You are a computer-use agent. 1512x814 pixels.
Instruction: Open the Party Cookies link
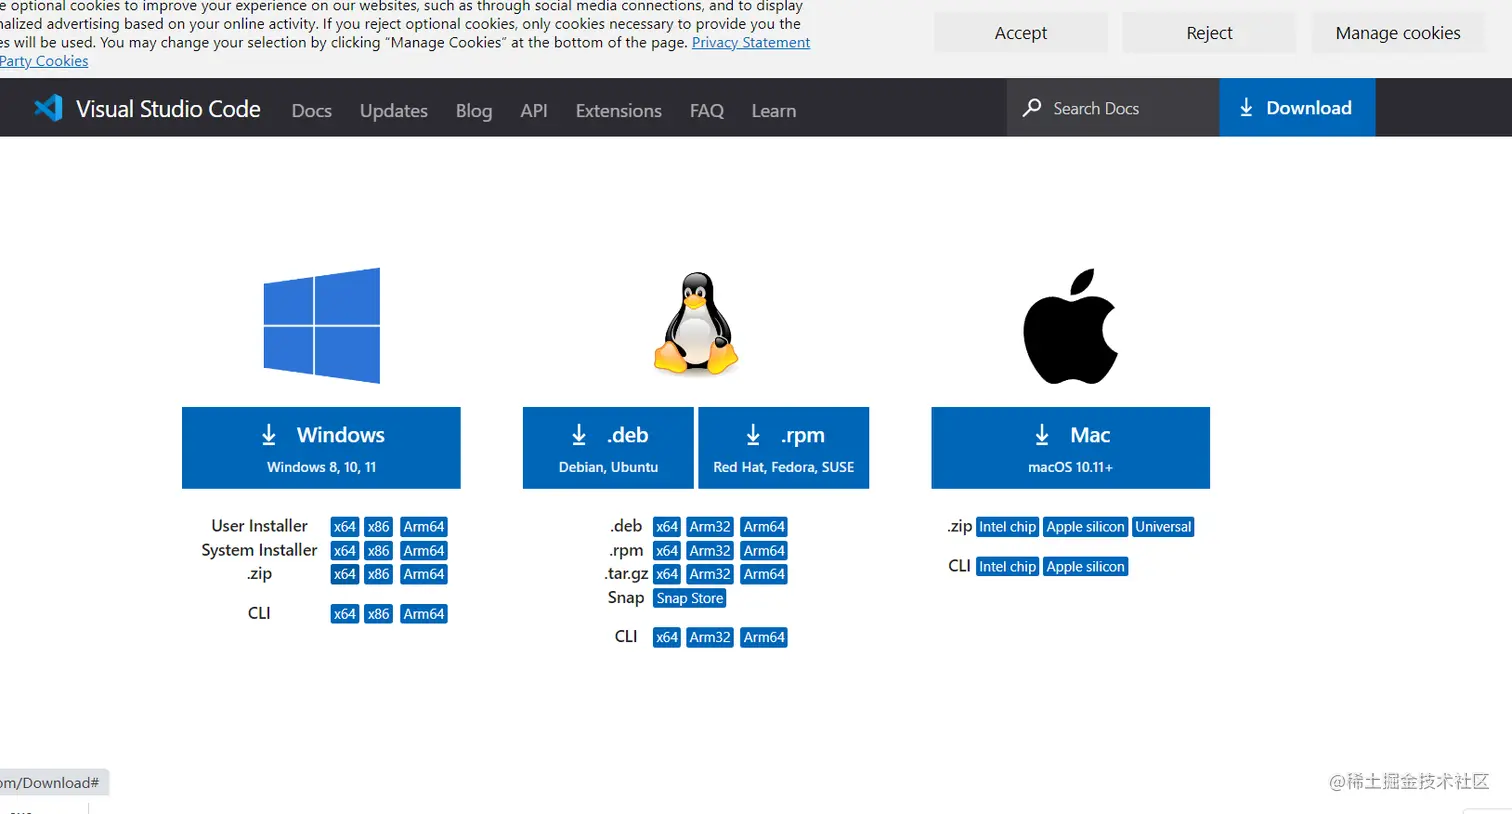[44, 61]
